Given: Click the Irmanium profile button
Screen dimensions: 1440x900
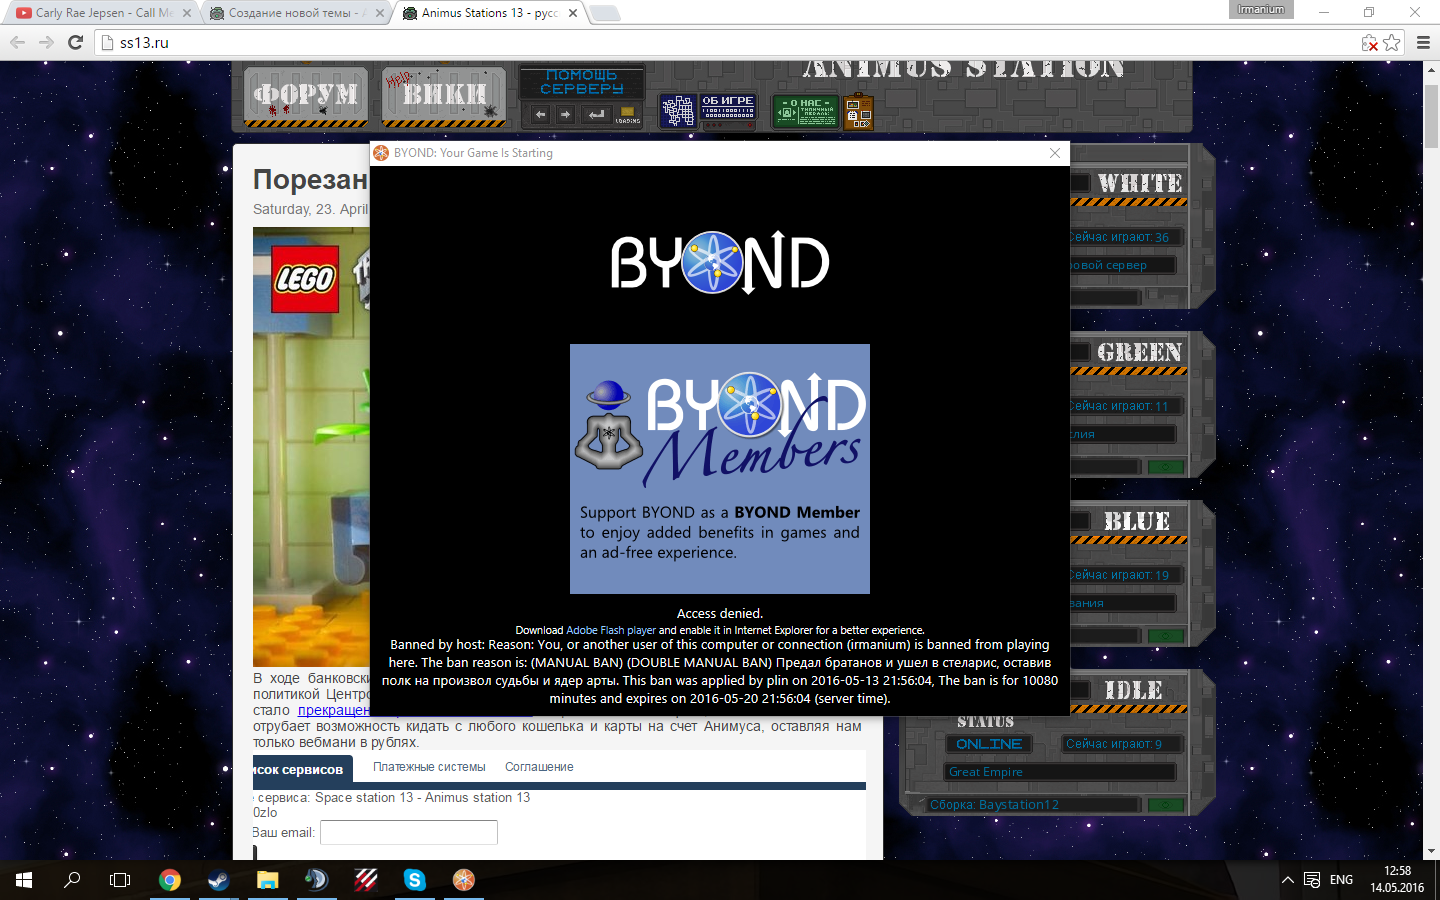Looking at the screenshot, I should [1261, 9].
